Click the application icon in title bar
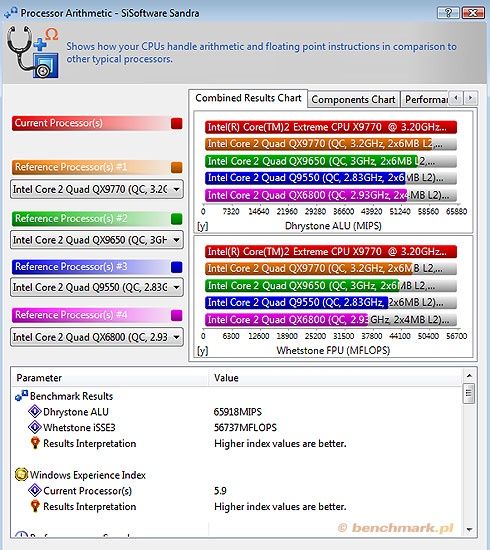Viewport: 490px width, 550px height. click(x=11, y=13)
